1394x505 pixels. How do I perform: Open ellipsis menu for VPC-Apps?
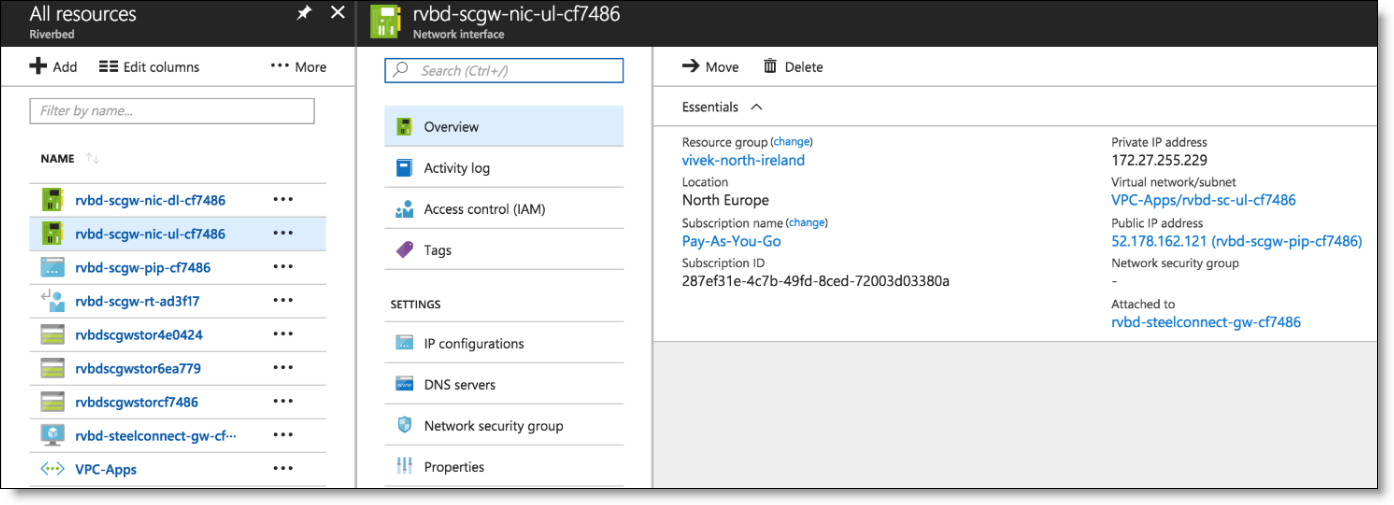coord(283,469)
